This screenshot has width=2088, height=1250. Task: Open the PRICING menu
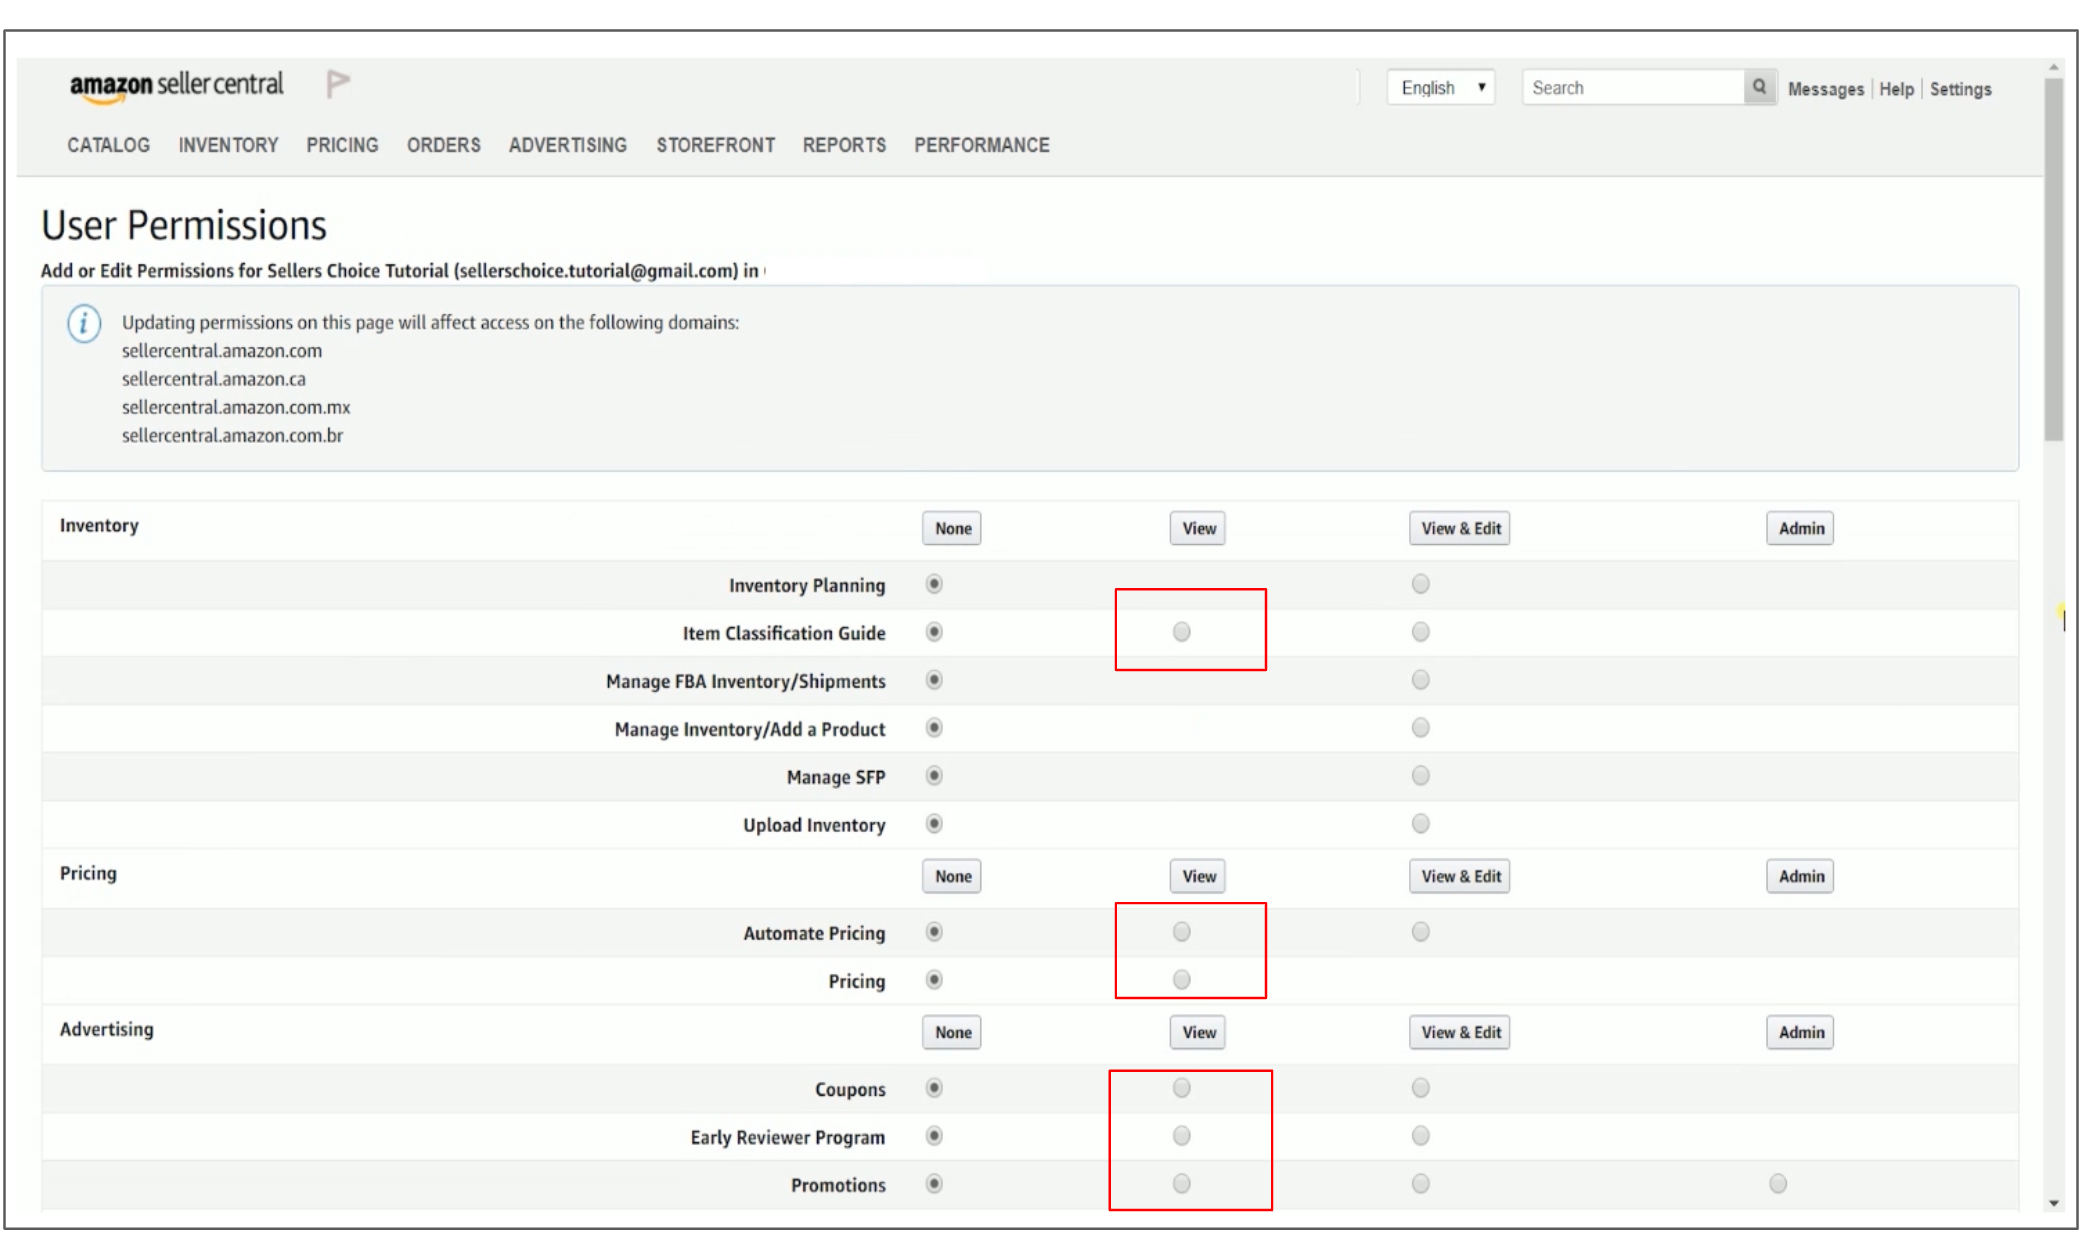(x=342, y=145)
